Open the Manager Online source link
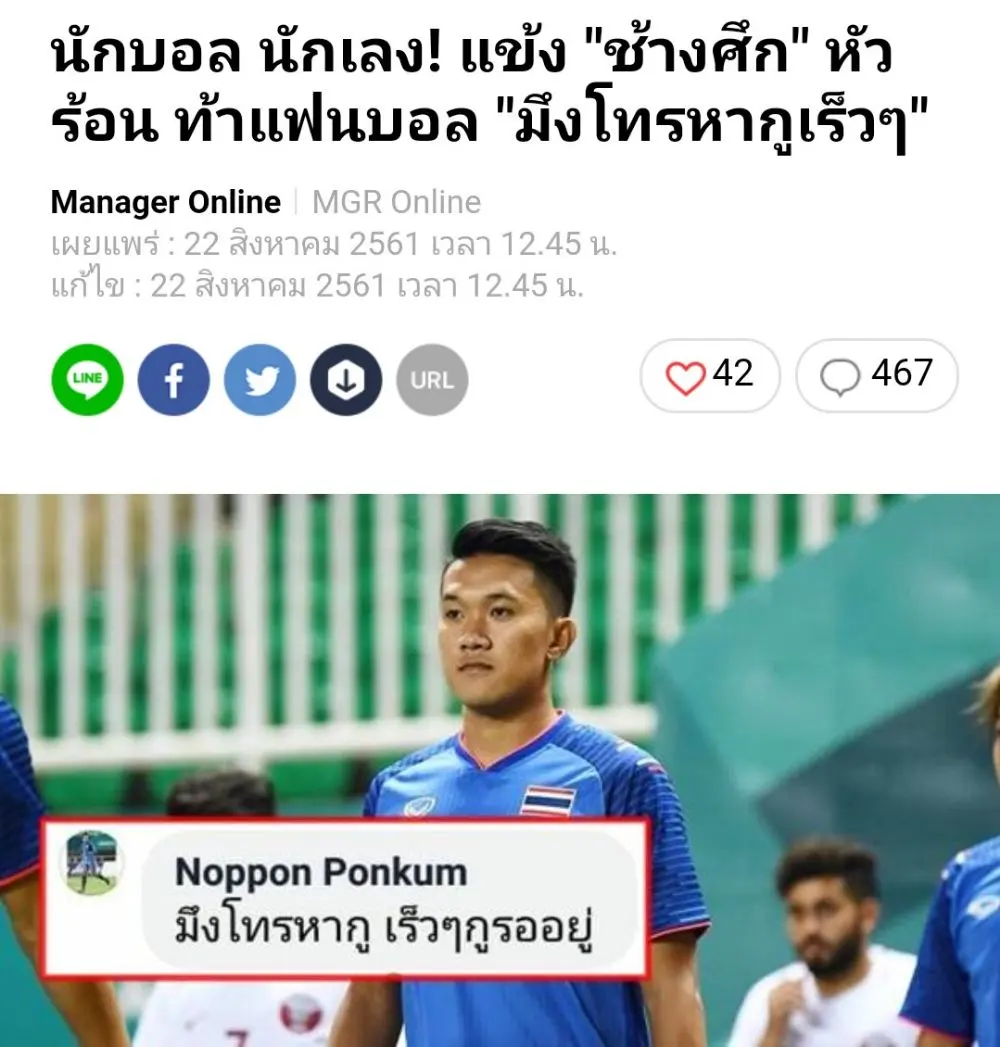Image resolution: width=1000 pixels, height=1047 pixels. click(166, 202)
